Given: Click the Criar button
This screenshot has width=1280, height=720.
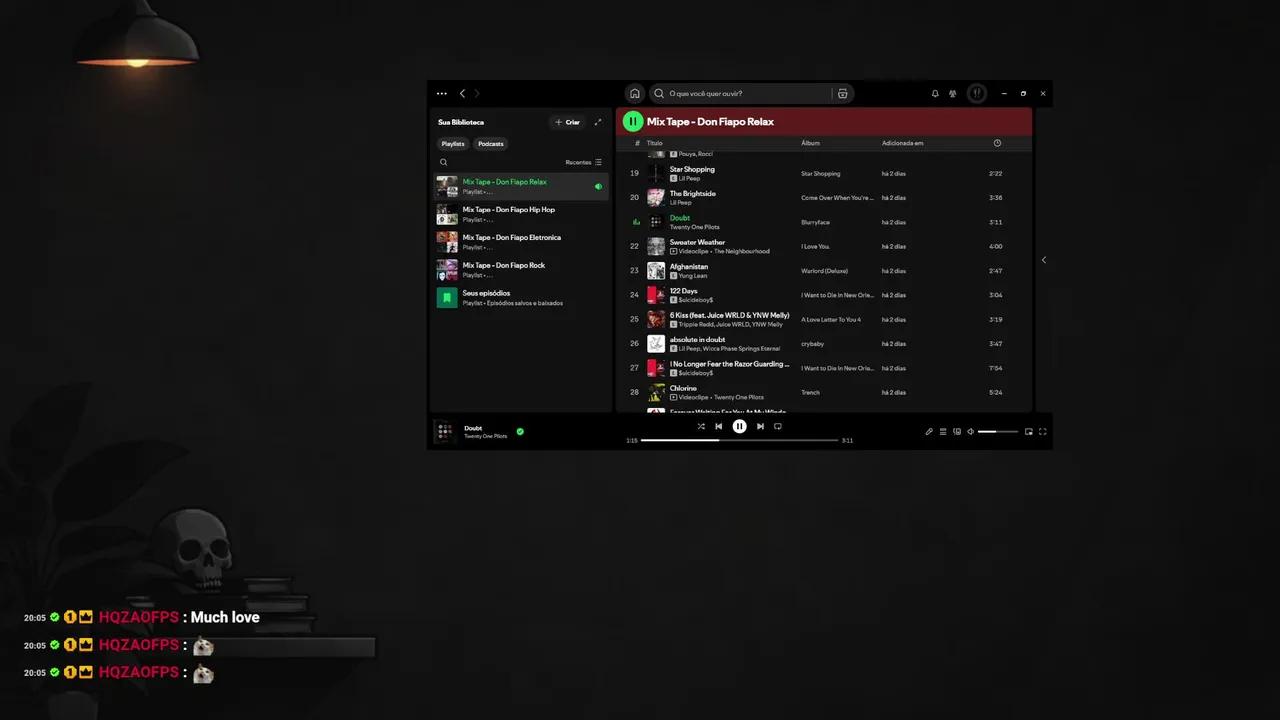Looking at the screenshot, I should [x=567, y=122].
